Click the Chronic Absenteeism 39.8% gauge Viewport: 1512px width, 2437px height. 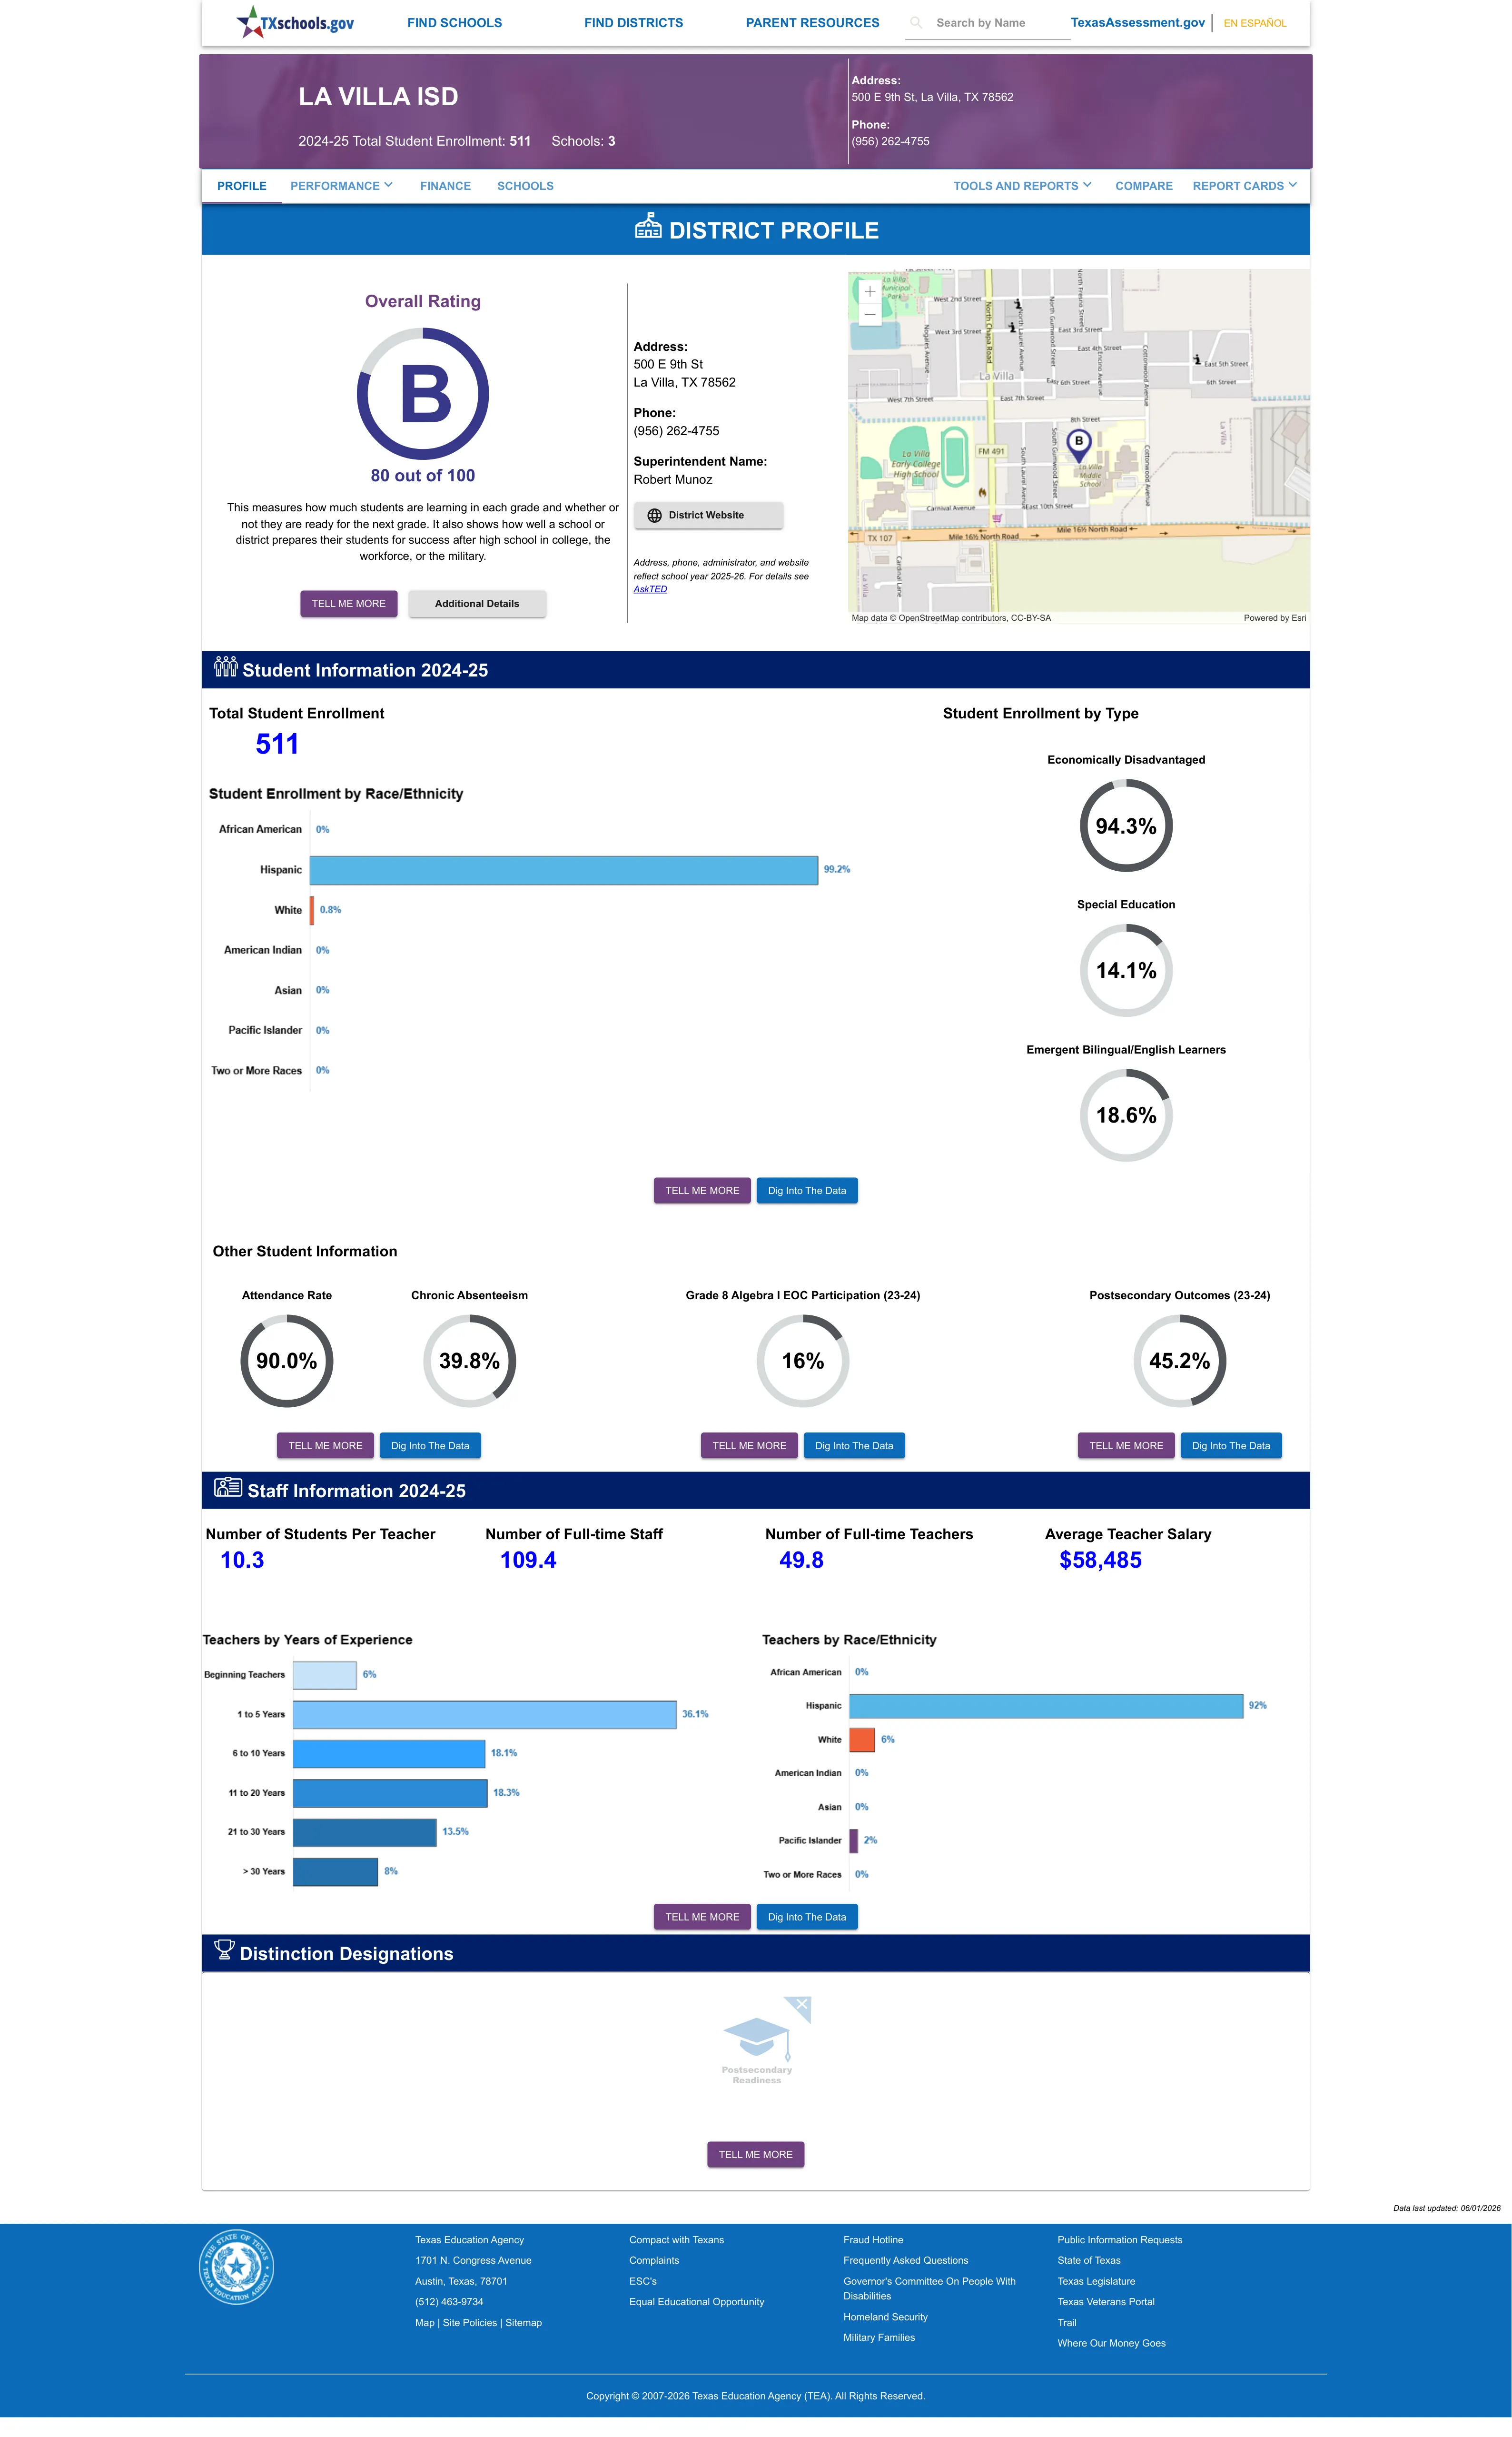470,1361
